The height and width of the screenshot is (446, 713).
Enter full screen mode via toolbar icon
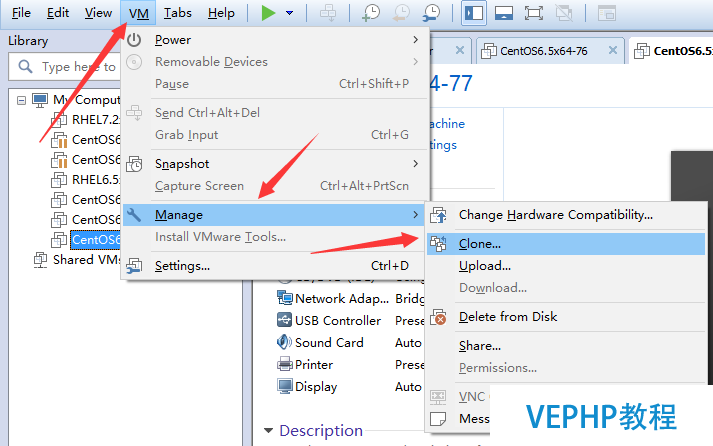point(534,13)
